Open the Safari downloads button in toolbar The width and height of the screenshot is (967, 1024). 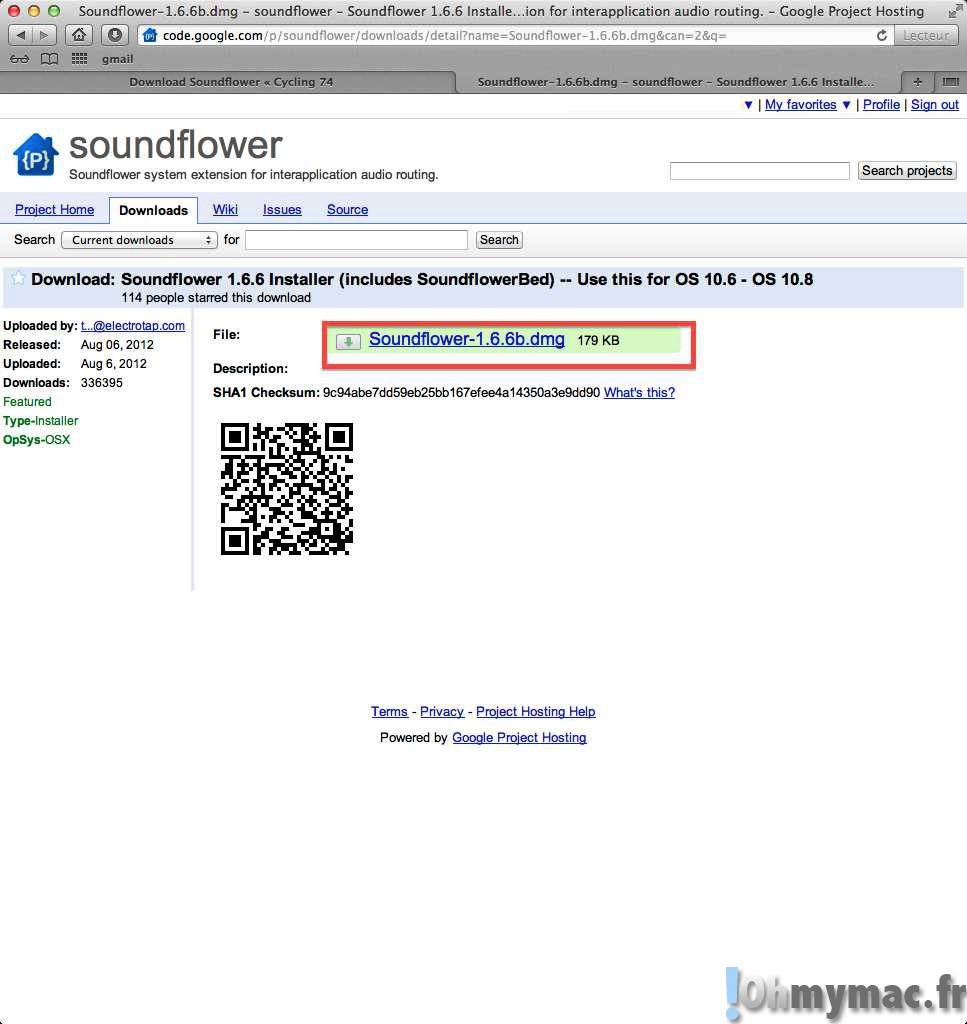(114, 35)
